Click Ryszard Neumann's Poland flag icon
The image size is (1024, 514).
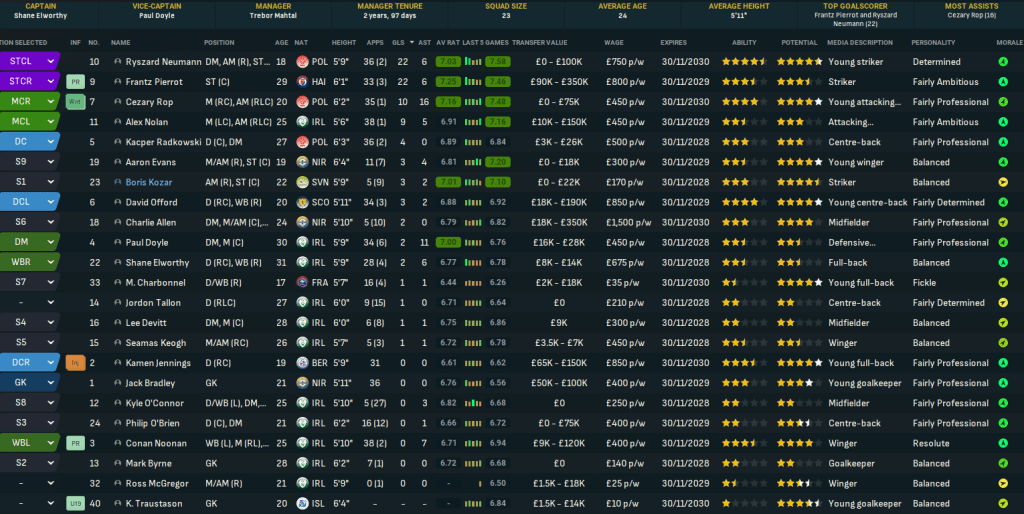pos(303,62)
